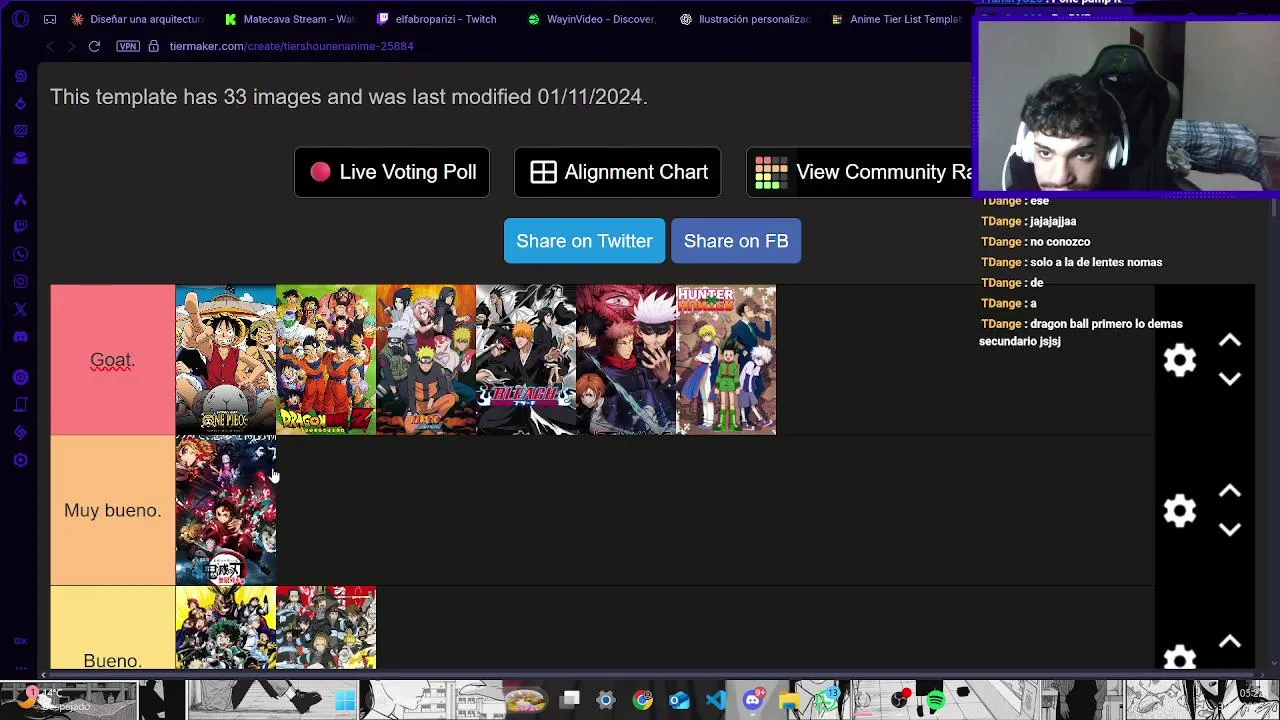
Task: Share tier list on FB
Action: [736, 241]
